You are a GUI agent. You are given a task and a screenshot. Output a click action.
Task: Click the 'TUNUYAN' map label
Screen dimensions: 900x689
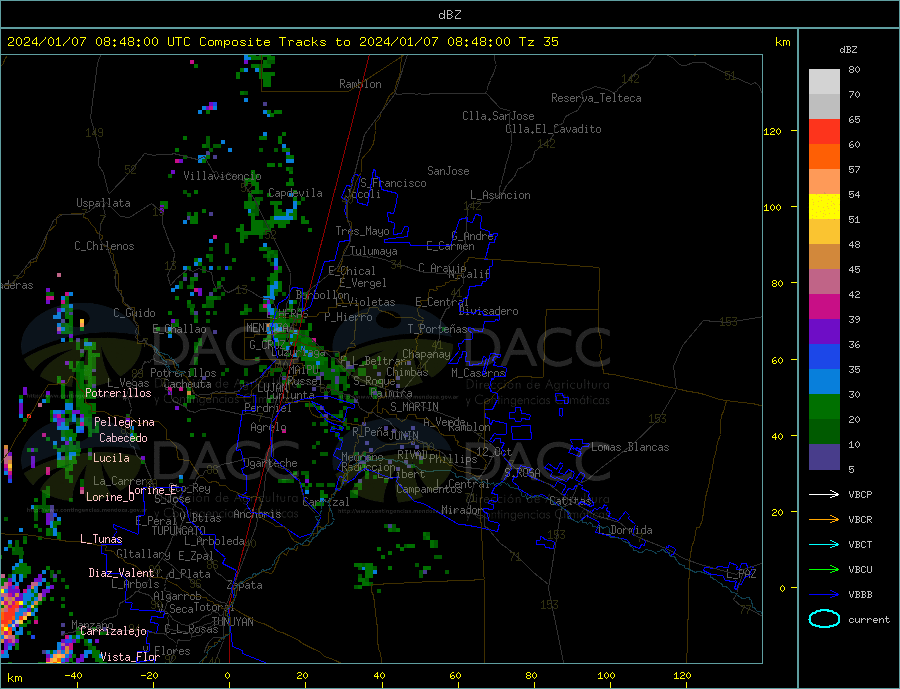tap(232, 622)
